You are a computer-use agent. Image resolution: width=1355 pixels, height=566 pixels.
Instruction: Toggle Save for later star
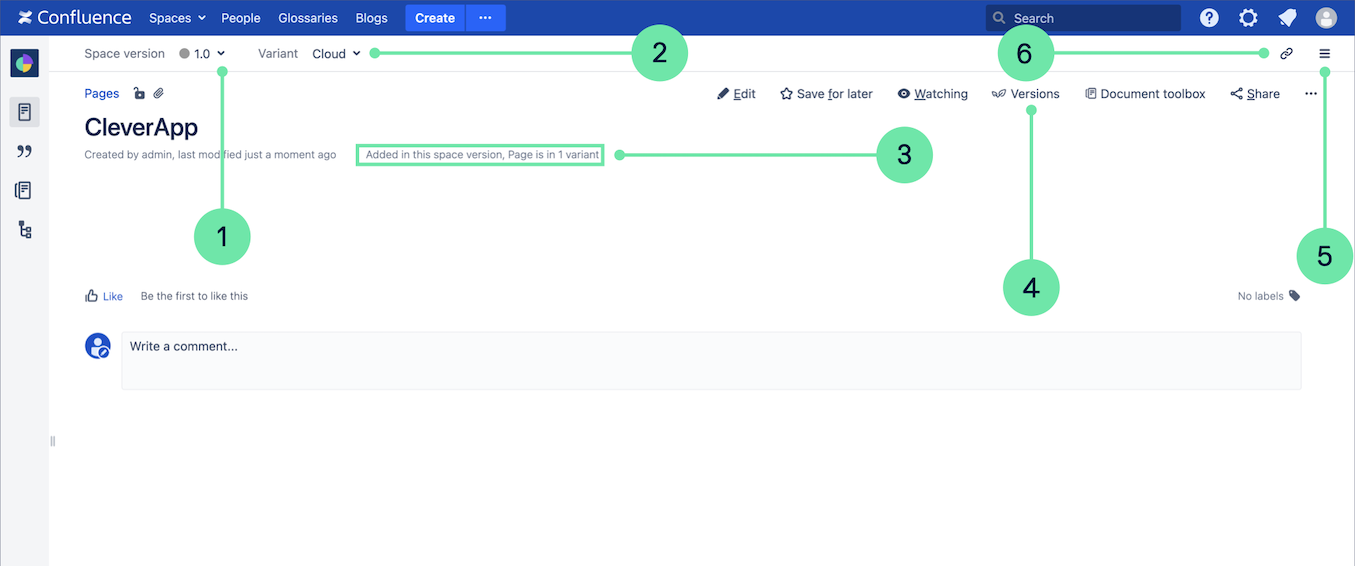[x=826, y=94]
